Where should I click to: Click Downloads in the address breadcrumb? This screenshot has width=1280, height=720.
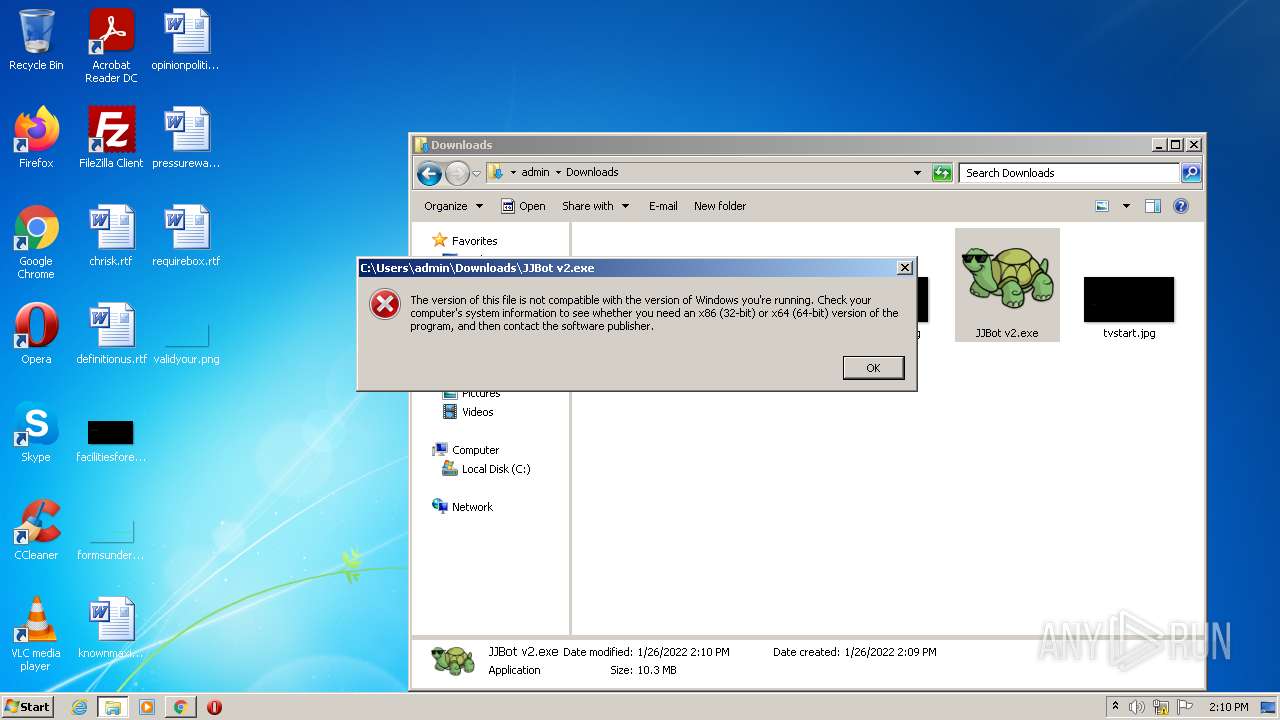pyautogui.click(x=592, y=172)
